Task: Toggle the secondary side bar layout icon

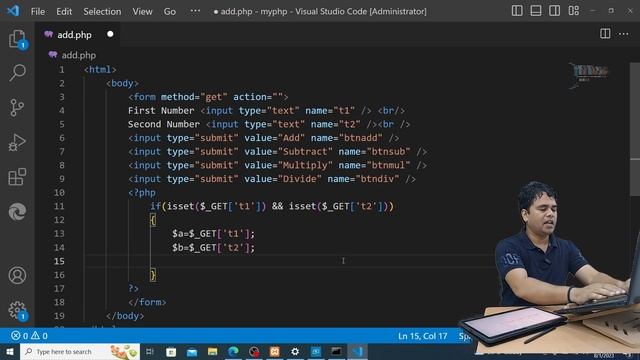Action: [x=555, y=11]
